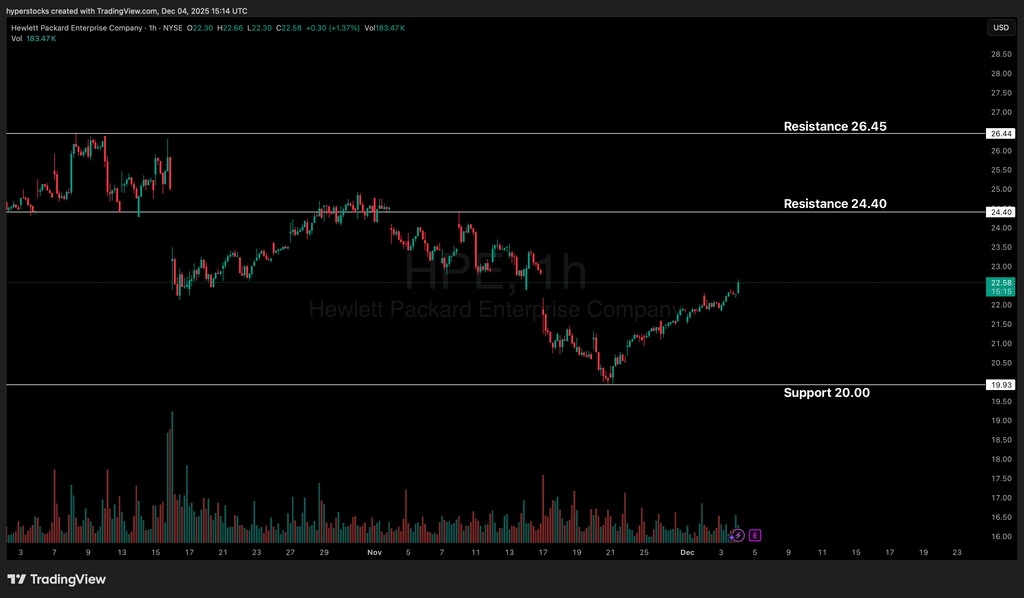Screen dimensions: 1024x598
Task: Select the Nov label on the time axis
Action: click(374, 551)
